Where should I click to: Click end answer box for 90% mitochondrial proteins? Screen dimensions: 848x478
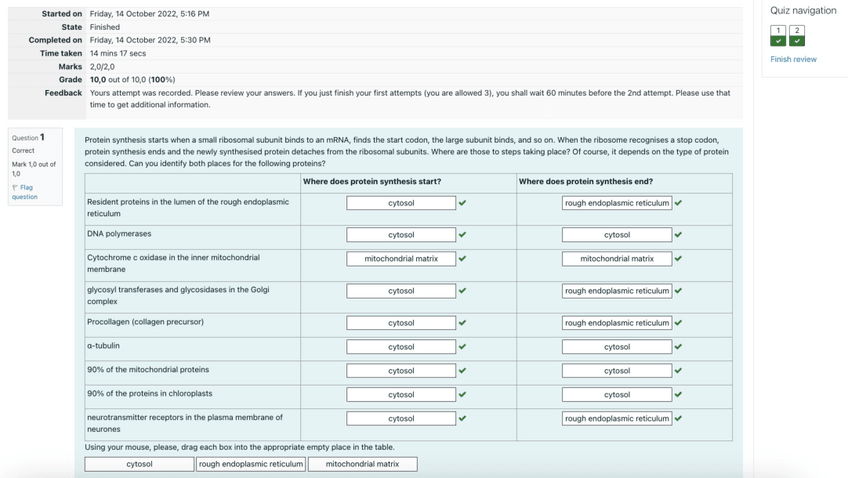pos(616,371)
